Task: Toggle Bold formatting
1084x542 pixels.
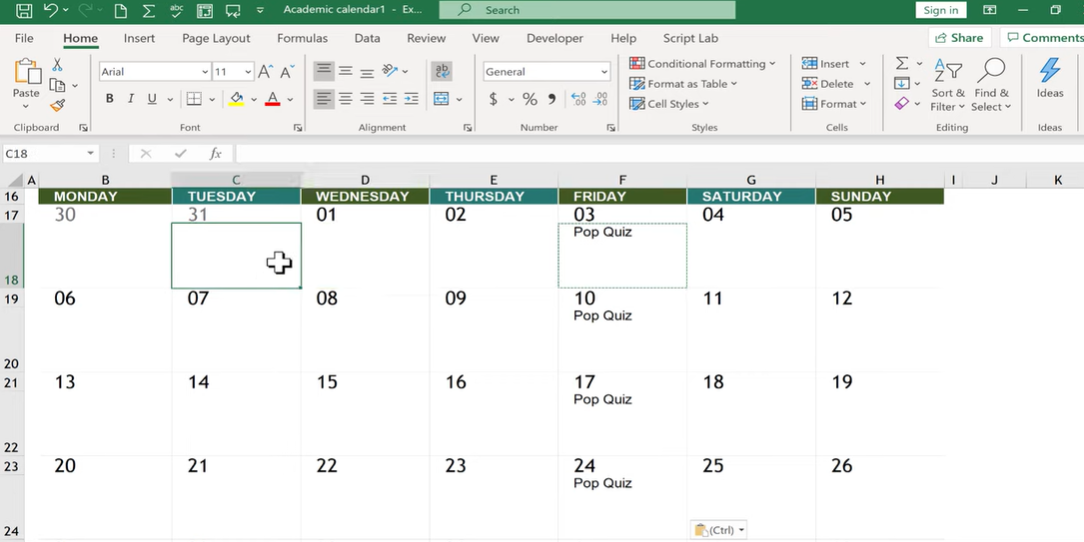Action: pyautogui.click(x=109, y=99)
